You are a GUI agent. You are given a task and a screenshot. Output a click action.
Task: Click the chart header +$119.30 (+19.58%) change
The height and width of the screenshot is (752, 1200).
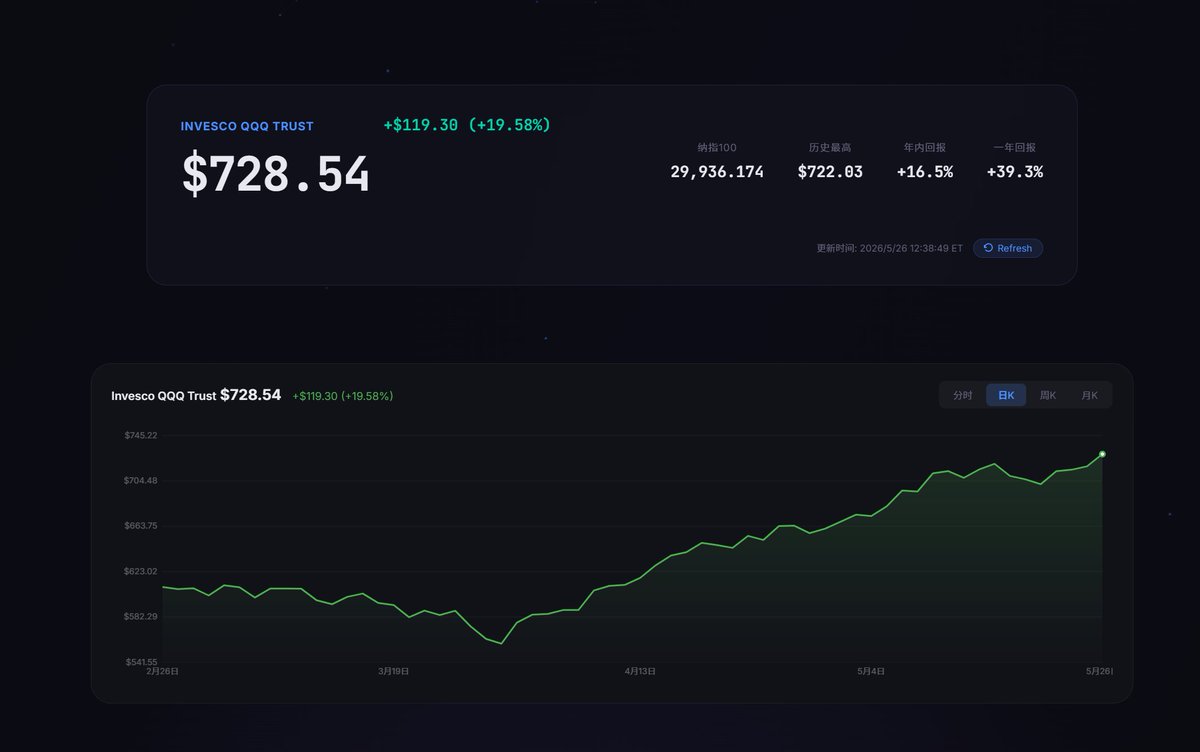click(x=343, y=396)
